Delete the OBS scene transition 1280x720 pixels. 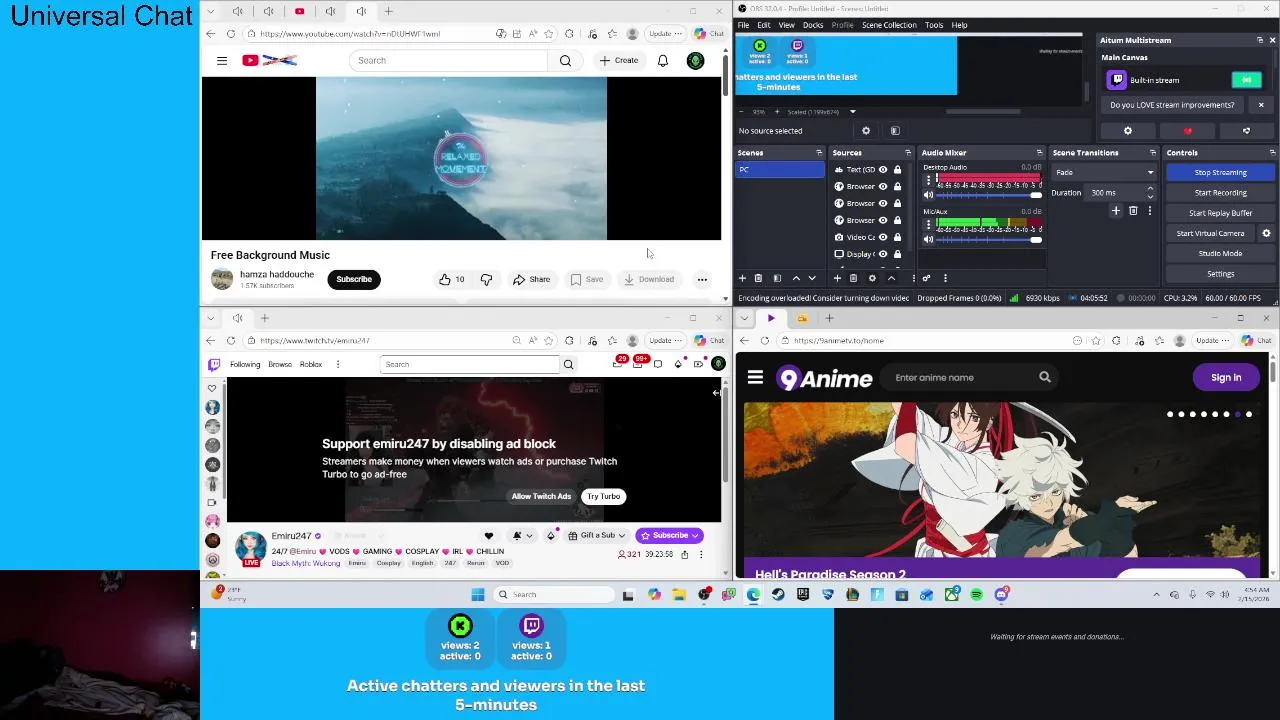click(1133, 211)
